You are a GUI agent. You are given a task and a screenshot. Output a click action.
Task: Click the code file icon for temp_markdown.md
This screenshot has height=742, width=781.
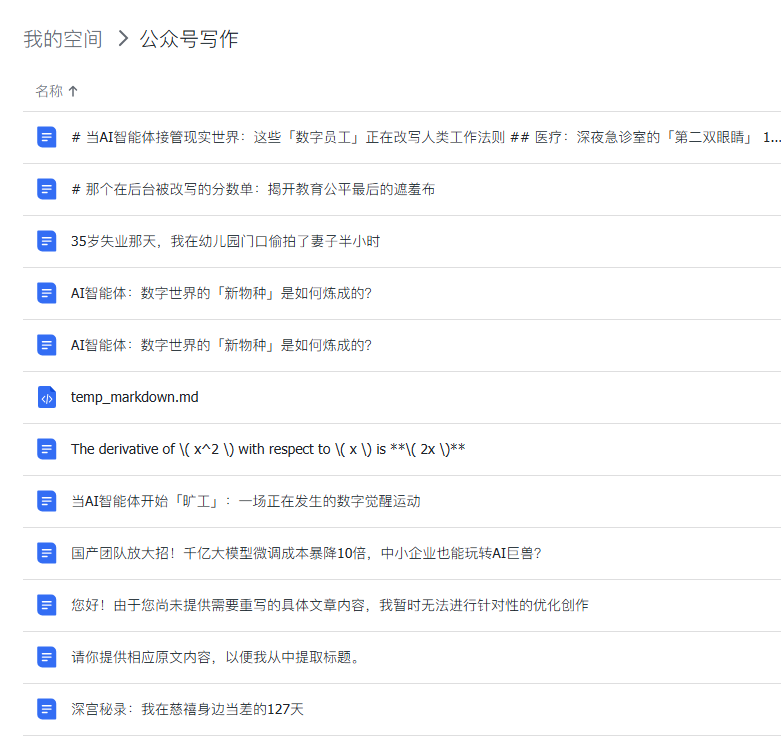click(x=47, y=397)
